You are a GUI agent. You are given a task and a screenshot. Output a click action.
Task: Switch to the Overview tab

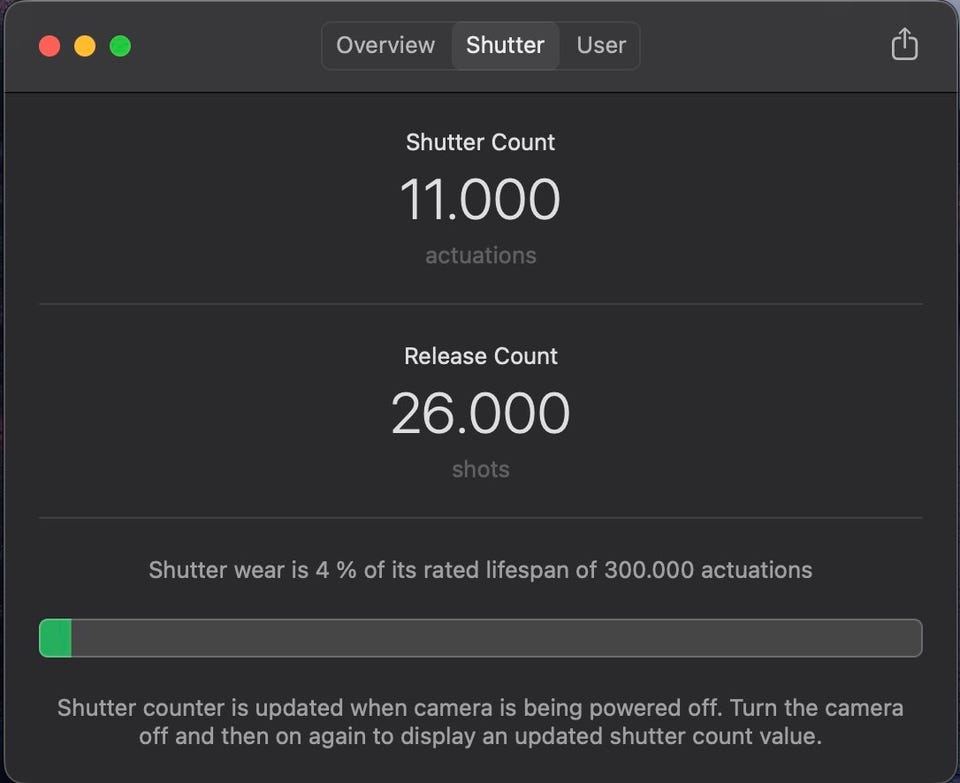click(385, 46)
